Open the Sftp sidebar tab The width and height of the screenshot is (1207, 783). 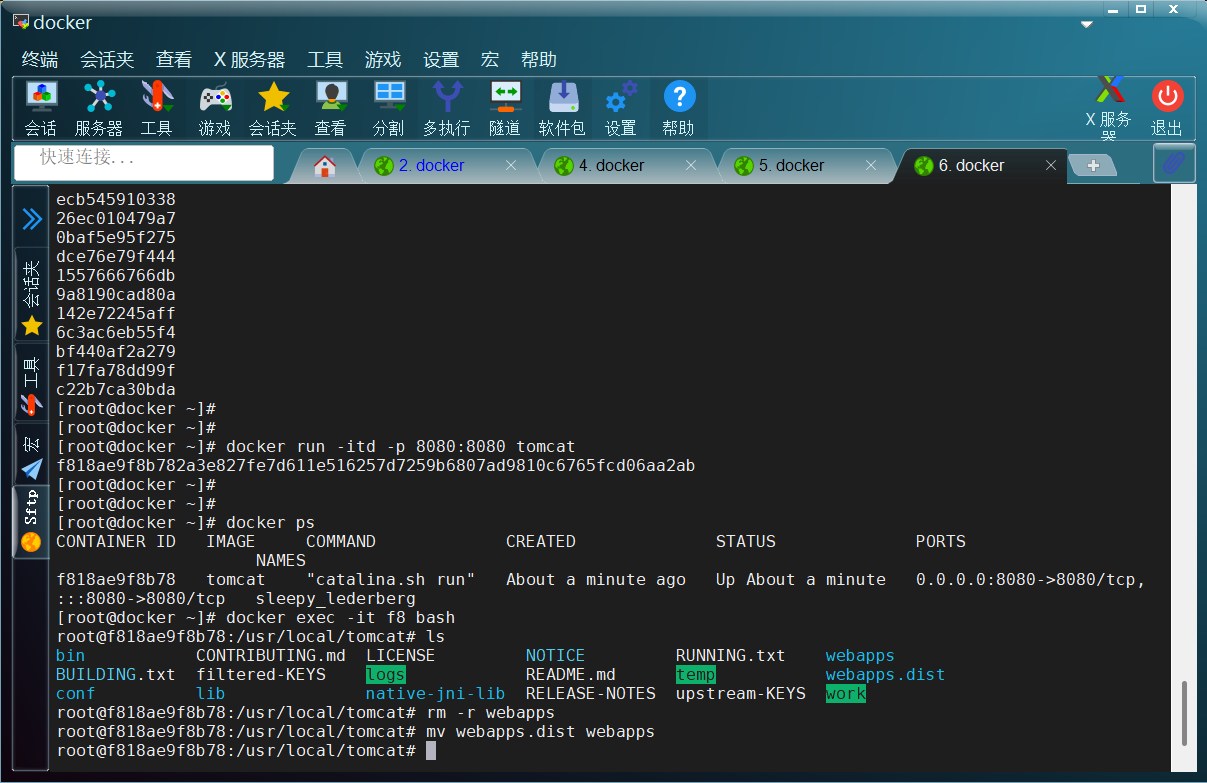[x=32, y=521]
